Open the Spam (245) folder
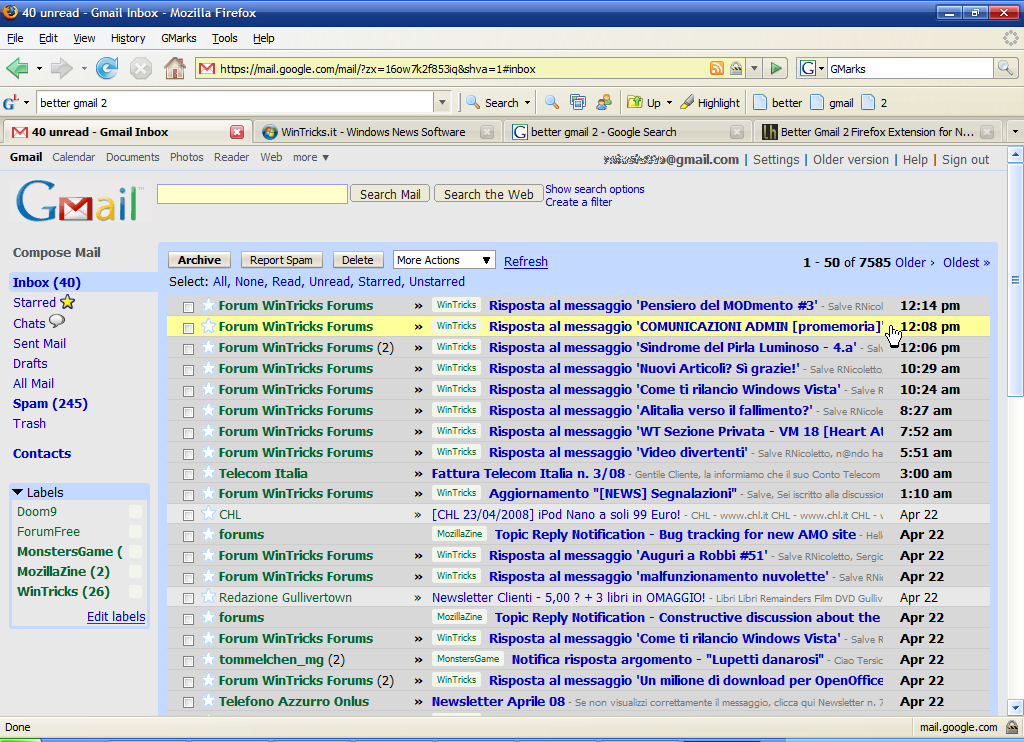The width and height of the screenshot is (1024, 742). point(50,403)
